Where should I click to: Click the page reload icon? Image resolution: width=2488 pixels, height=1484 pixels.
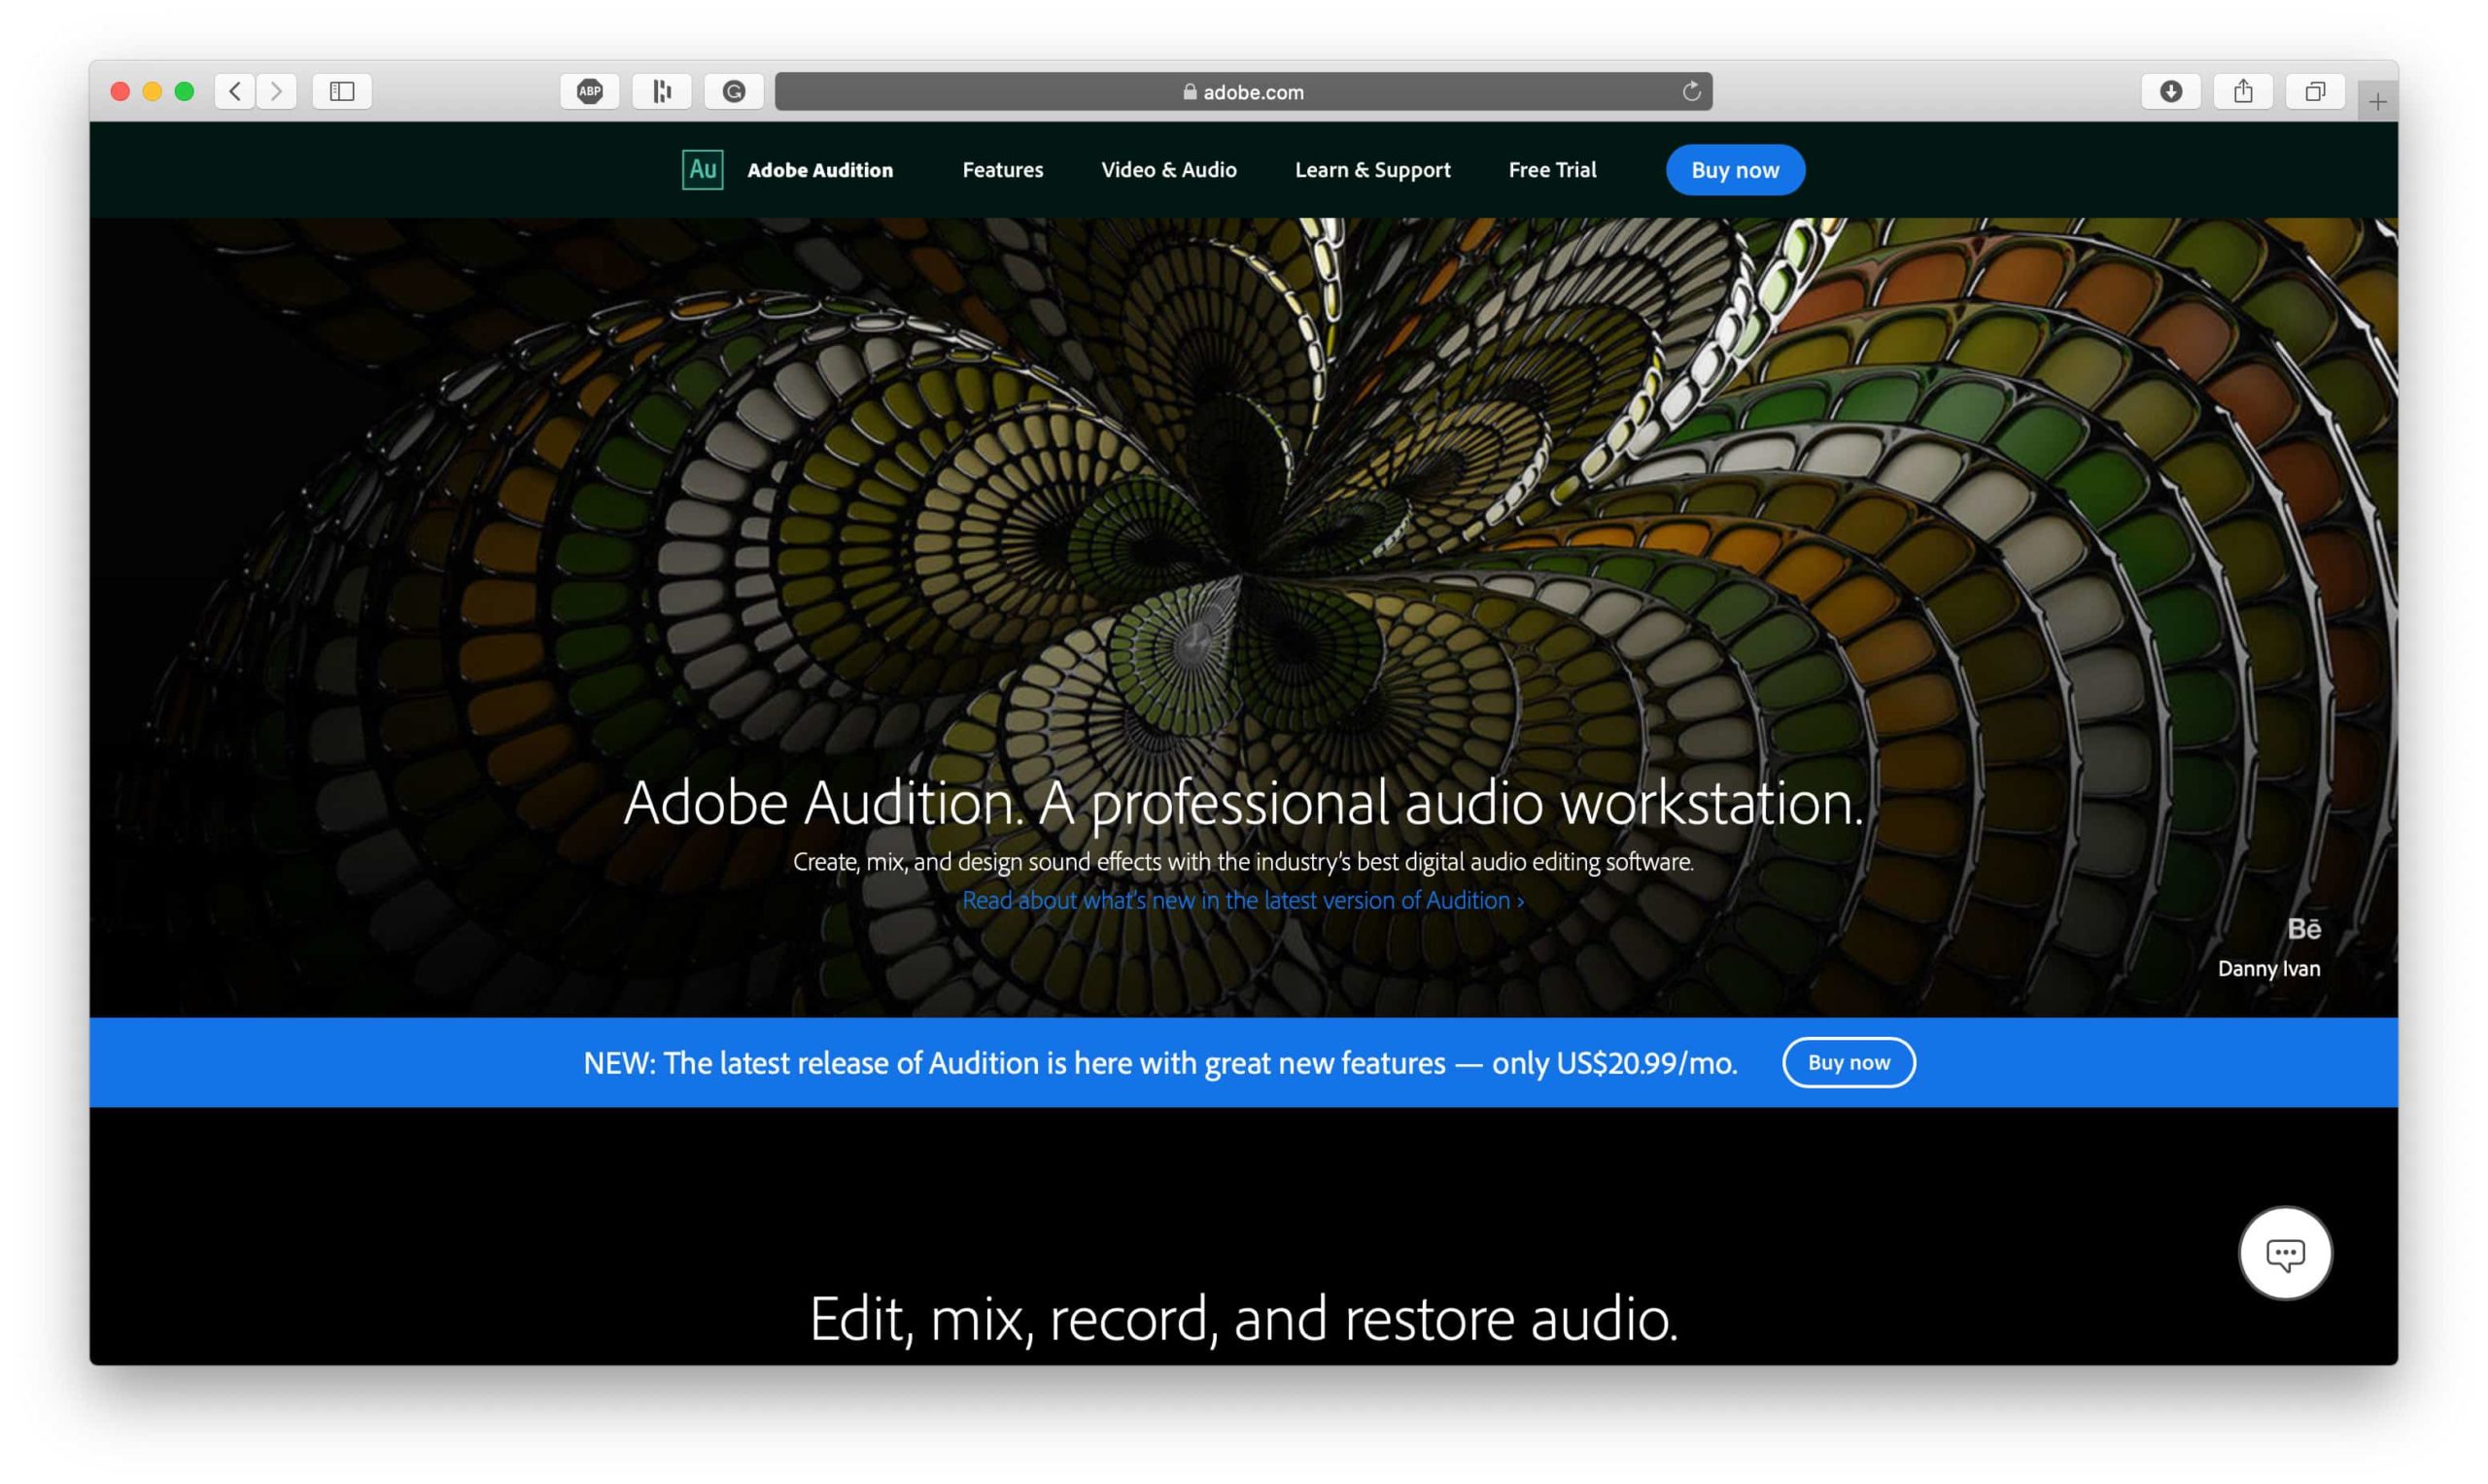[1692, 92]
